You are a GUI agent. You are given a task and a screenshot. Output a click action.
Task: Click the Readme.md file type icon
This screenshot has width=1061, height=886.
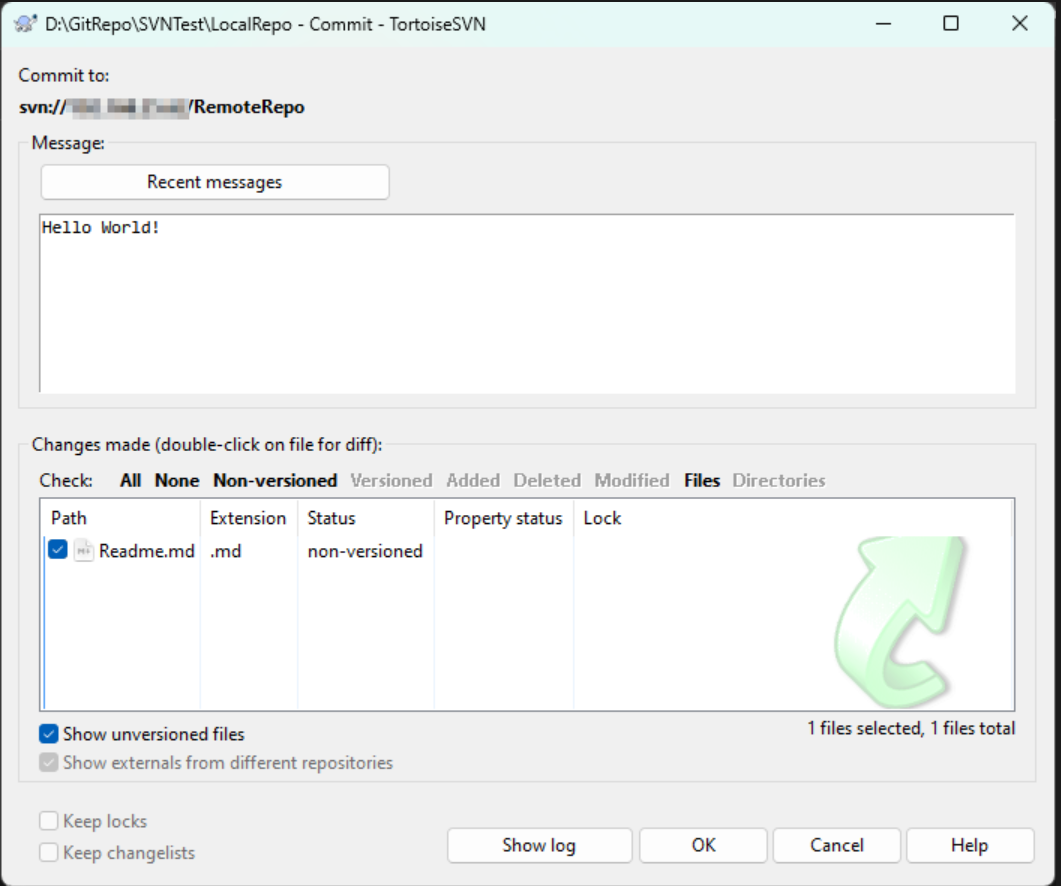coord(83,551)
